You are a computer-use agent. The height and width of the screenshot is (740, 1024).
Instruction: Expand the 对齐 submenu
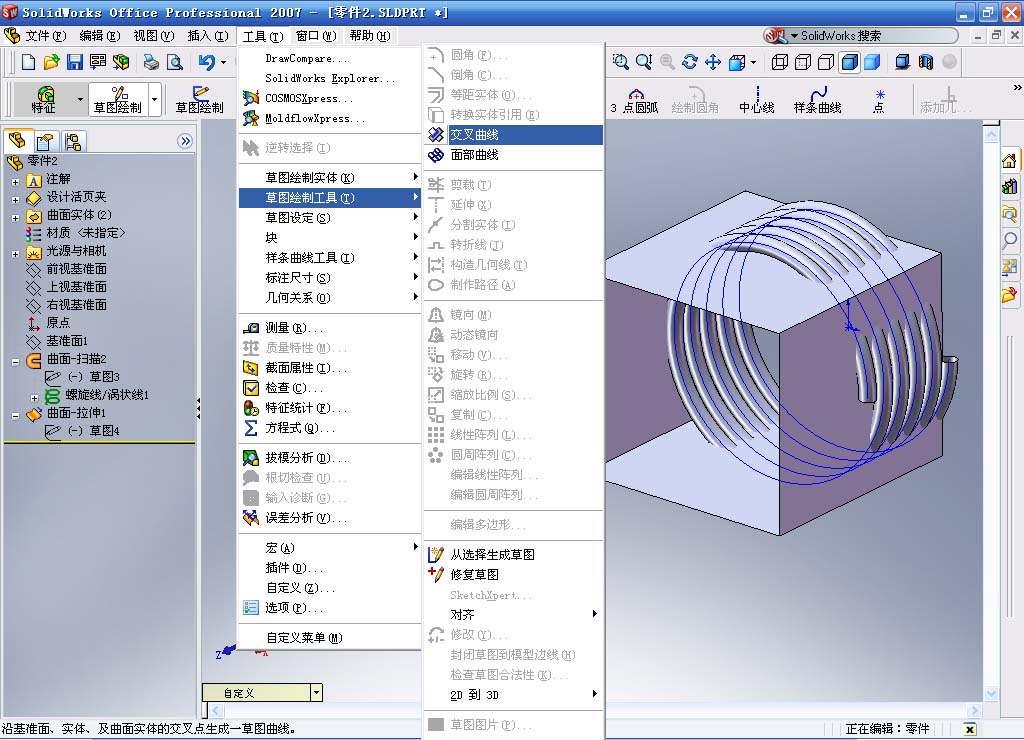coord(514,615)
